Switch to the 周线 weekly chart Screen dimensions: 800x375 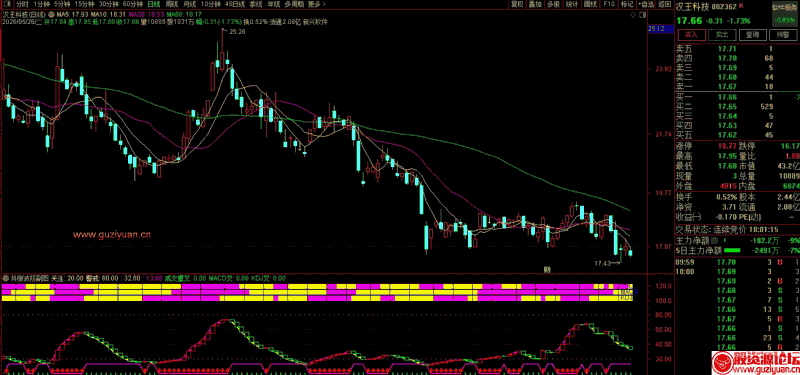(x=172, y=4)
